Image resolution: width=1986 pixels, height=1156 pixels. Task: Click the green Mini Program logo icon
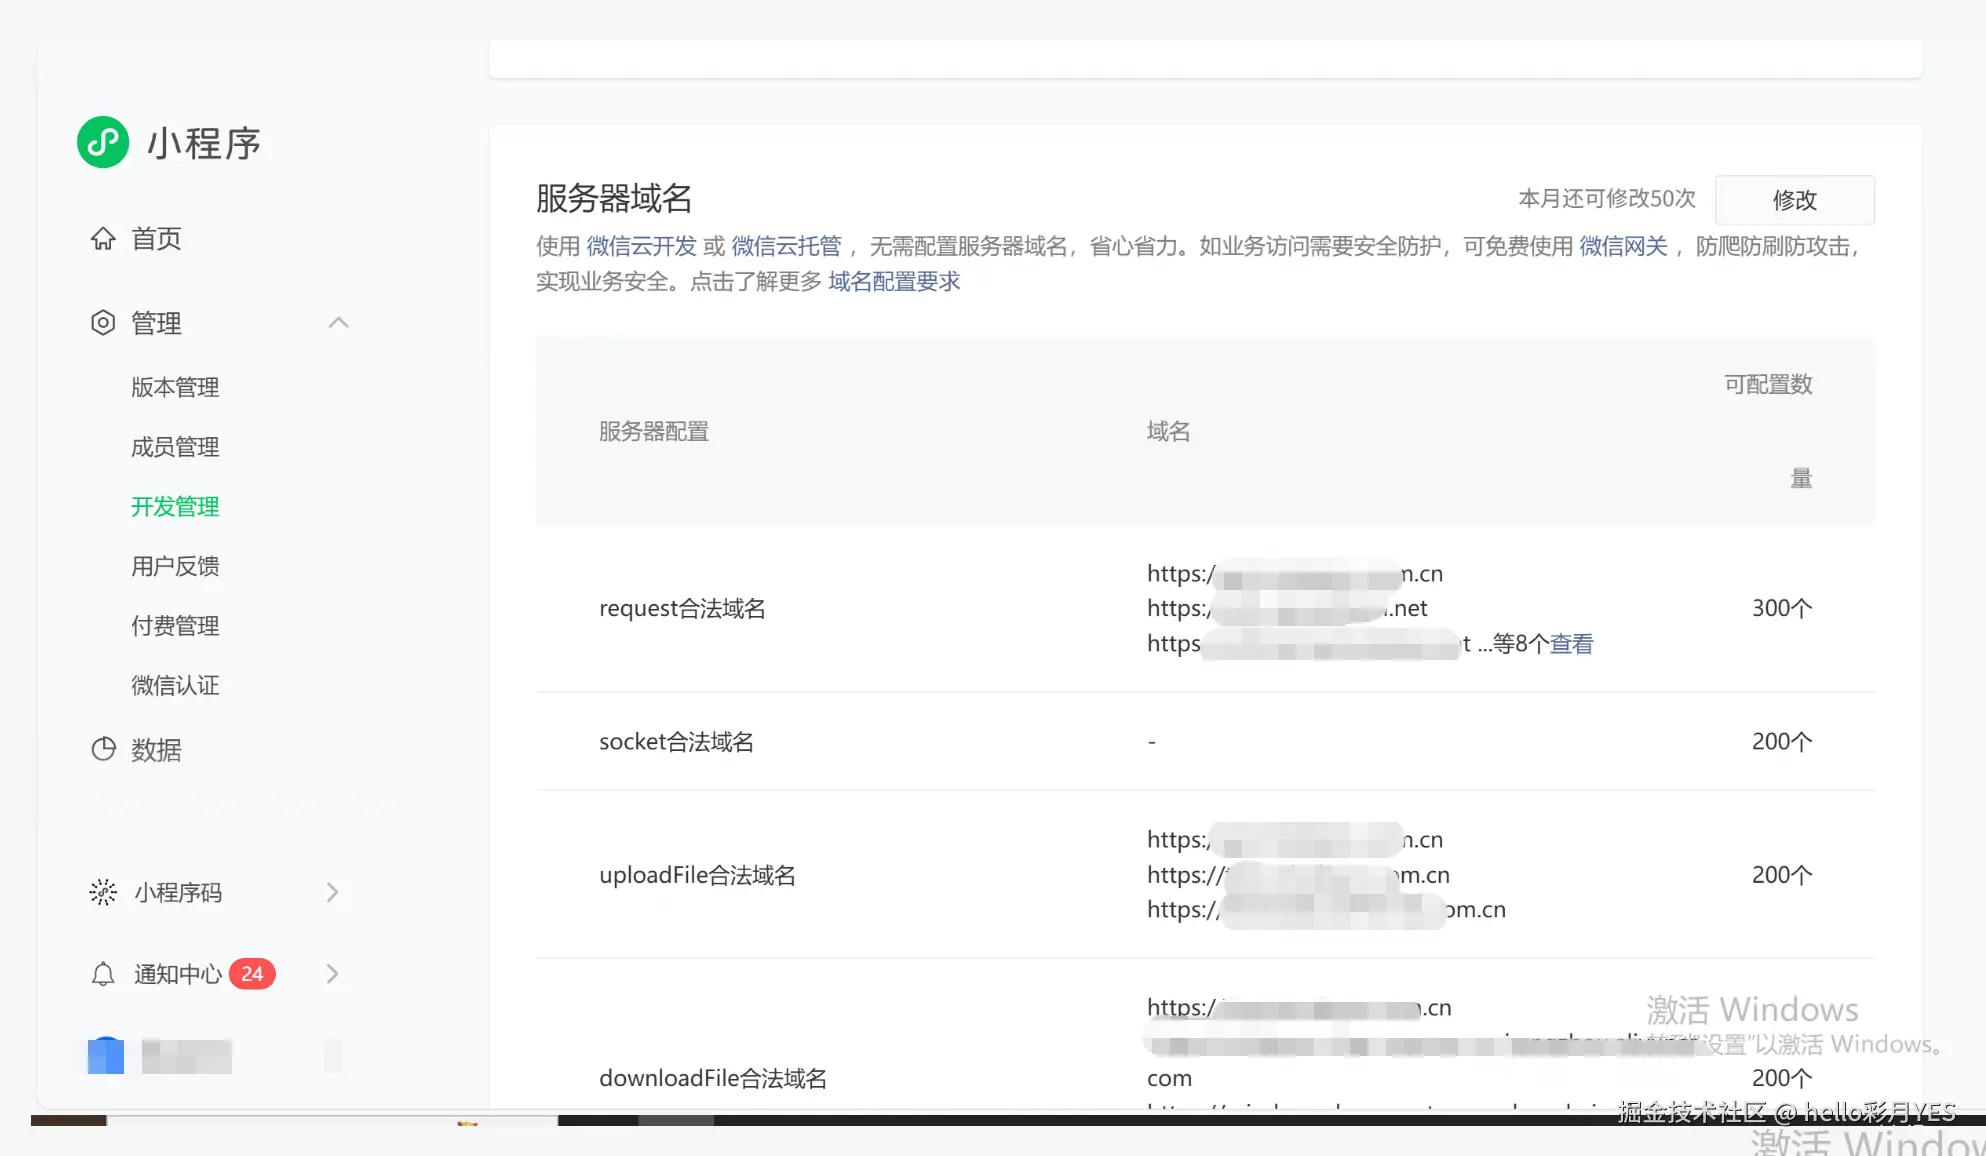[103, 142]
